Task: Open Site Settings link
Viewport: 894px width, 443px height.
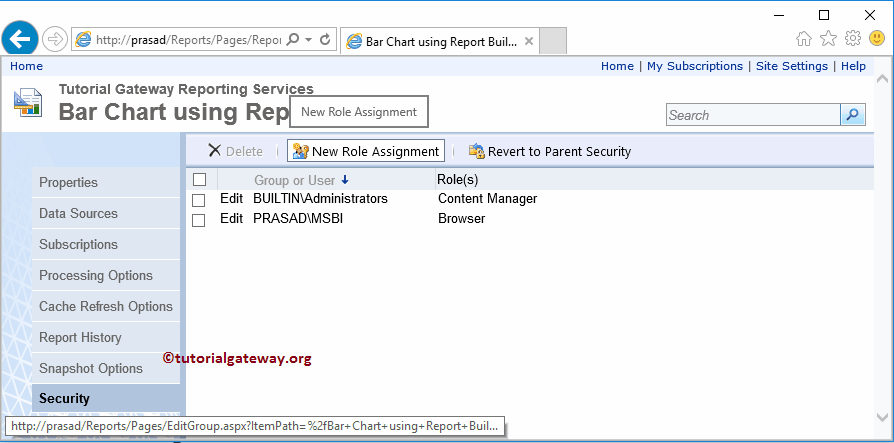Action: [x=791, y=66]
